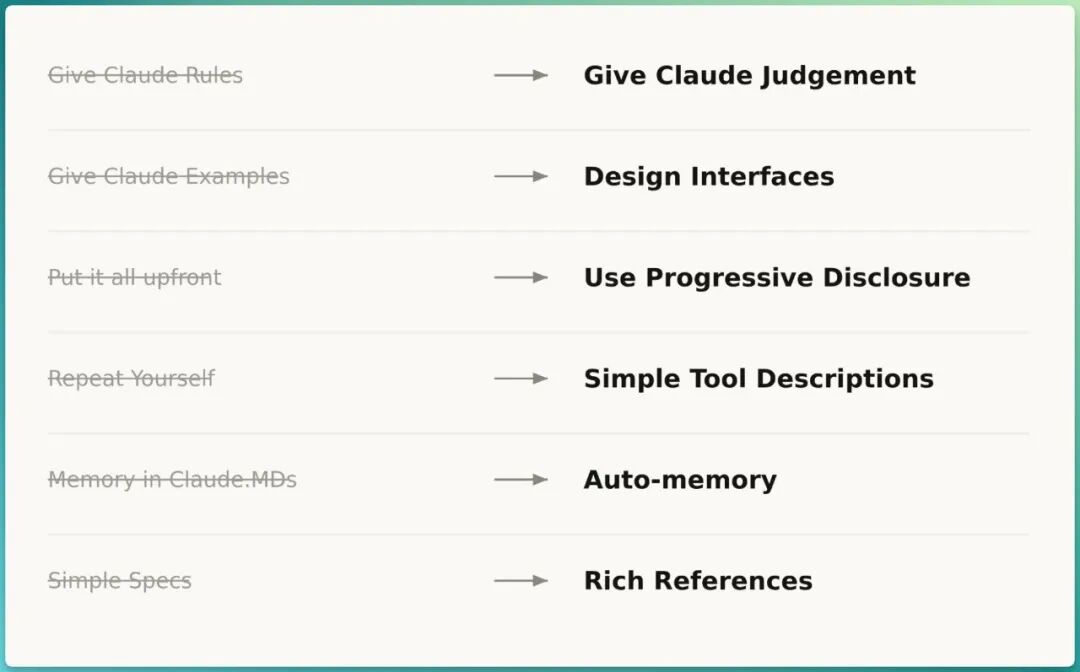This screenshot has height=672, width=1080.
Task: Click the Auto-memory heading
Action: point(680,480)
